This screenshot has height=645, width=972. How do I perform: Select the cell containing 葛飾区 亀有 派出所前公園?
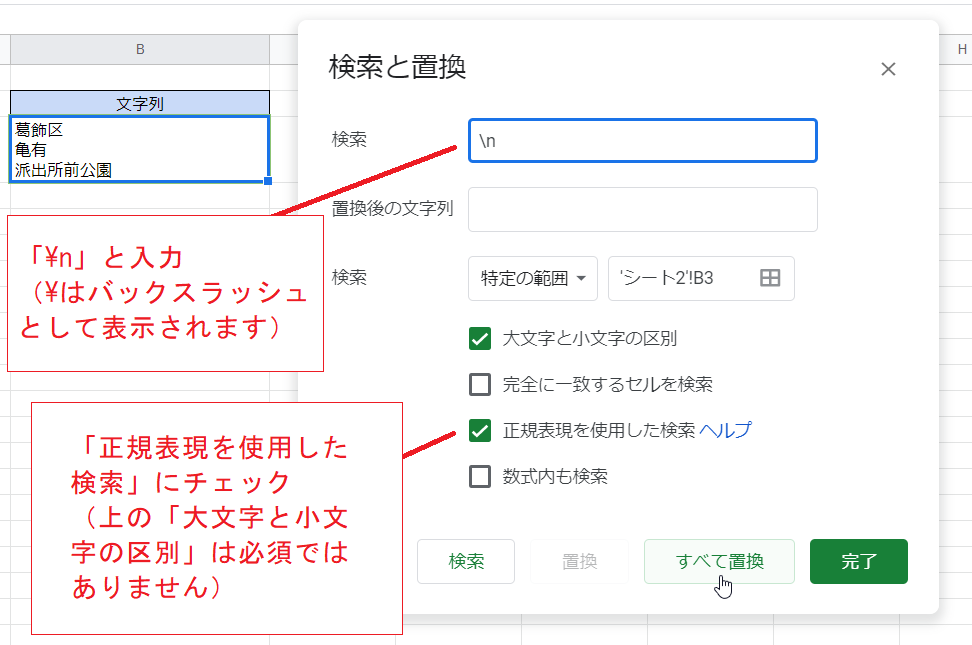(x=140, y=149)
